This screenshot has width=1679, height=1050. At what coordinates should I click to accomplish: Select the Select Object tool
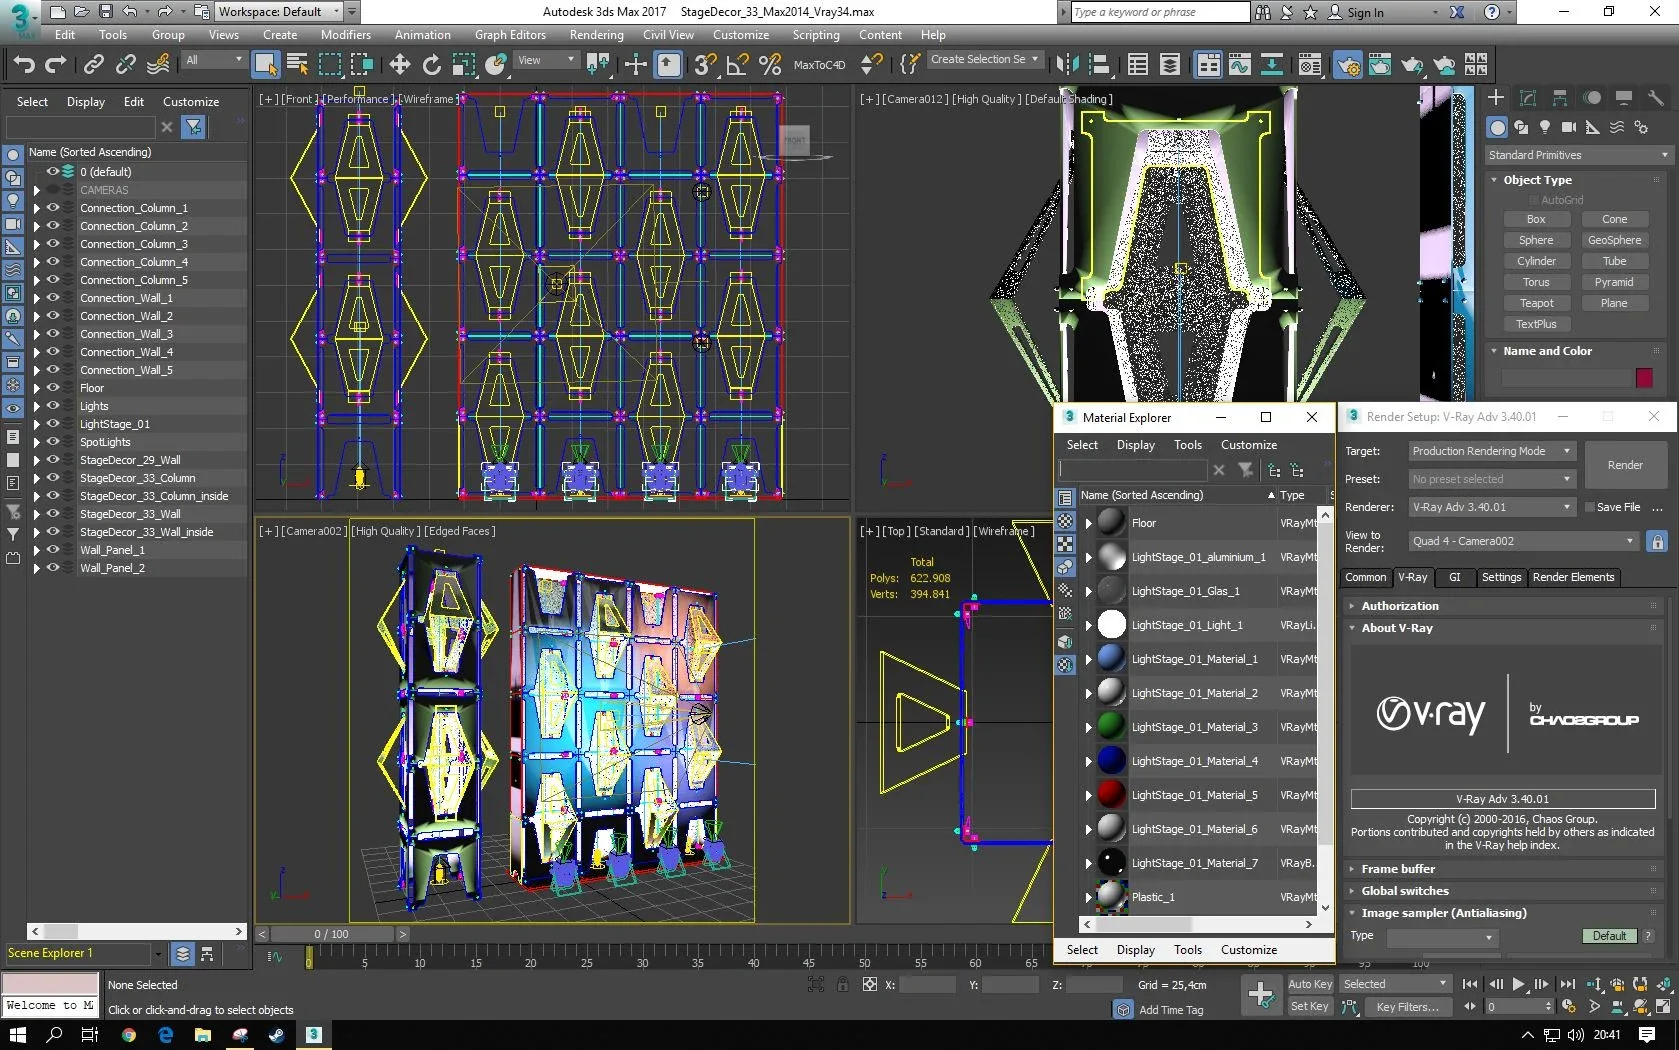(265, 65)
